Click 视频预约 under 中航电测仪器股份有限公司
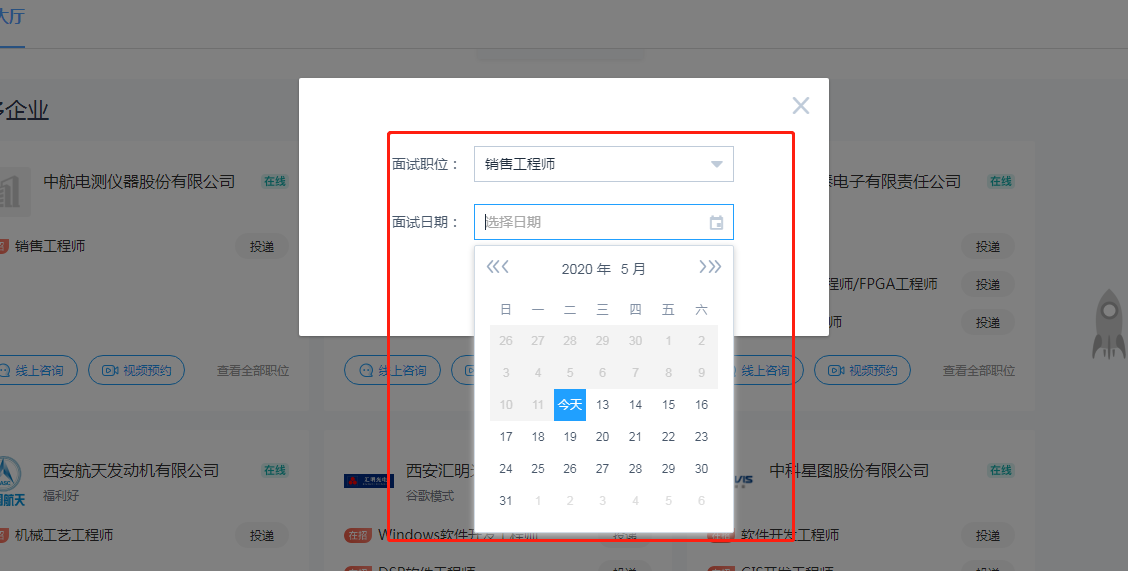Image resolution: width=1128 pixels, height=571 pixels. coord(137,371)
